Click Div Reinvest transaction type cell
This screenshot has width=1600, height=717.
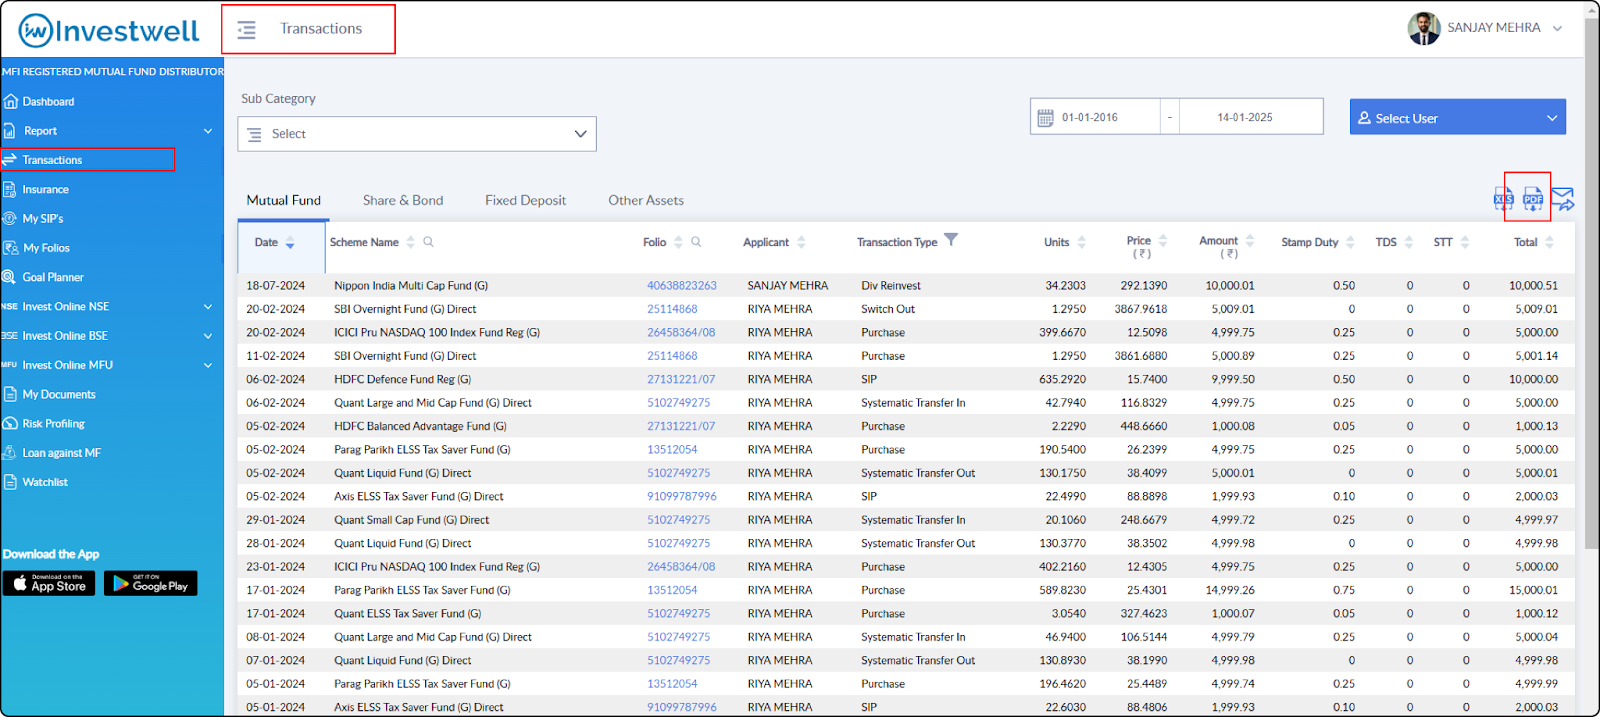pos(891,286)
